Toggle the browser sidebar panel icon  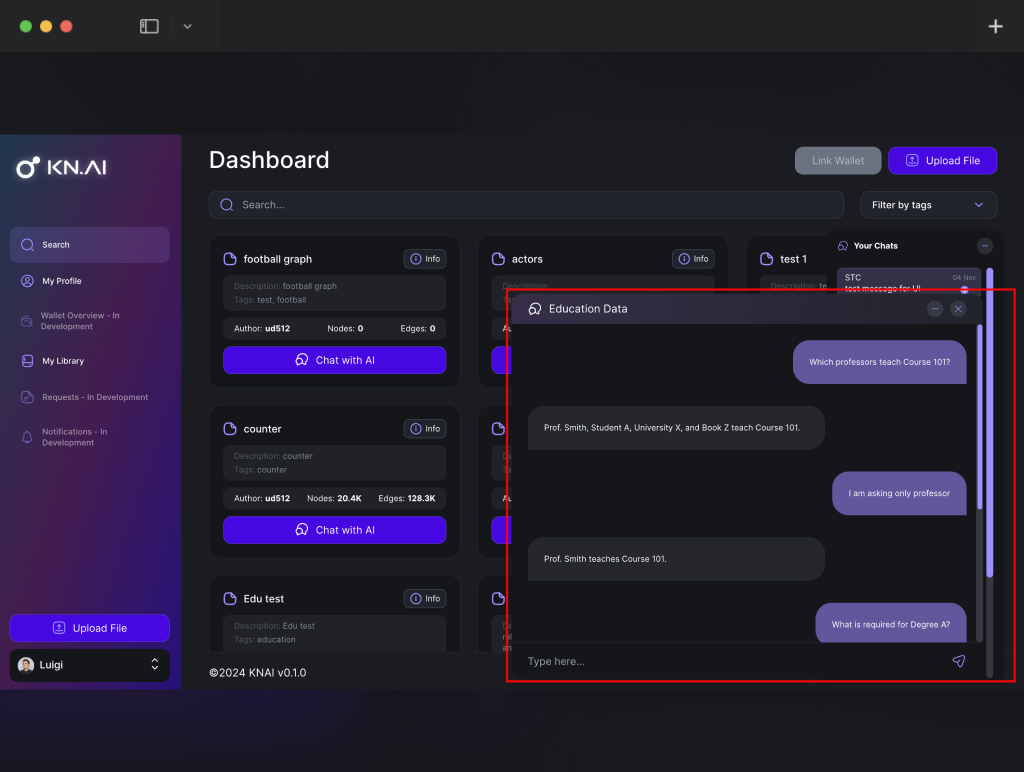coord(149,26)
